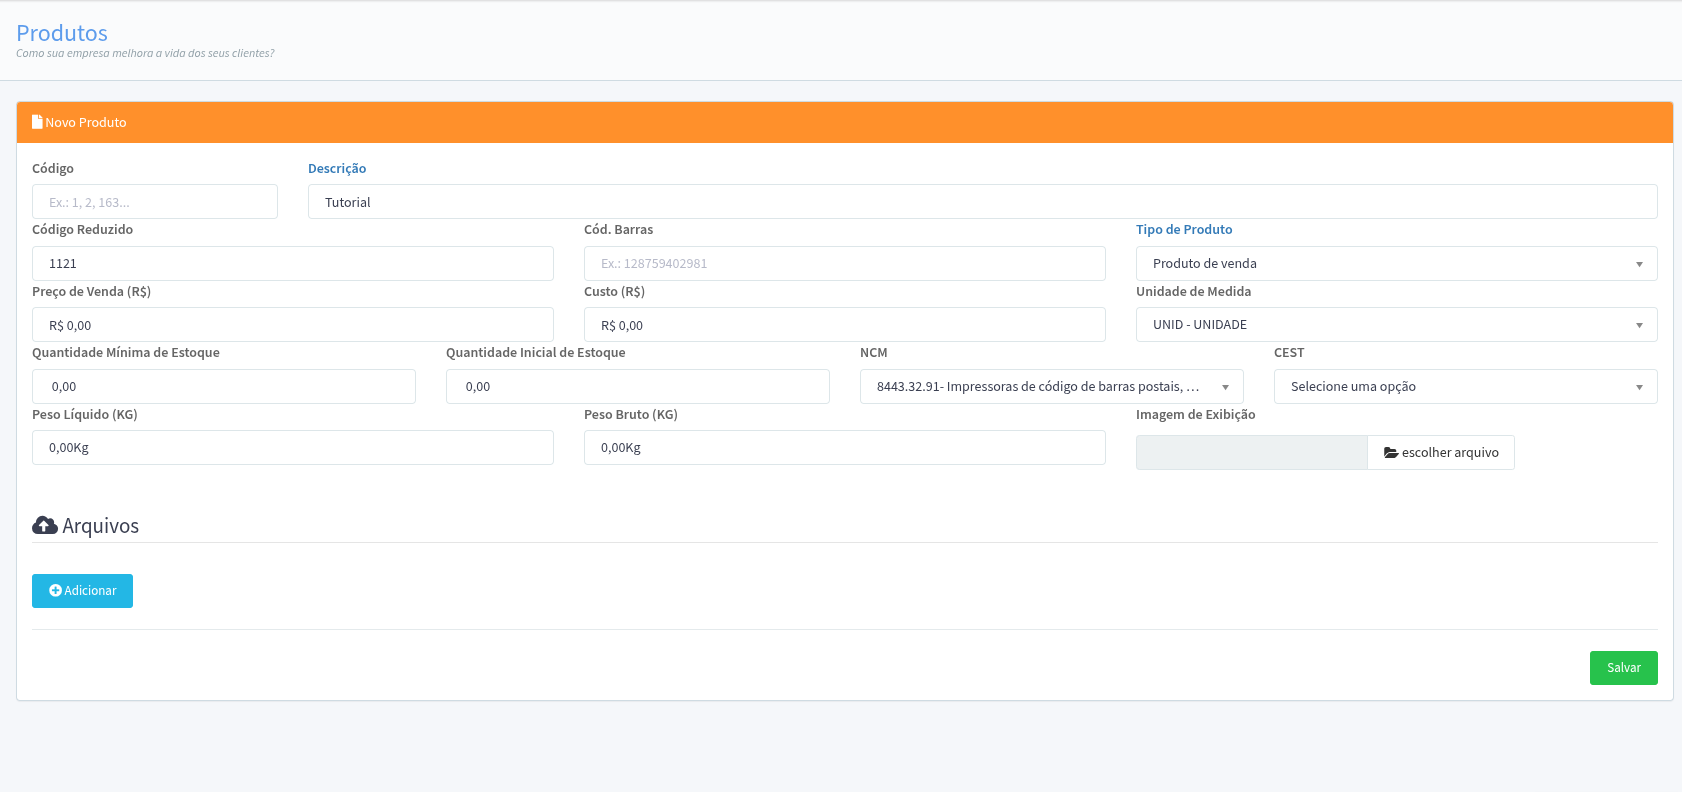This screenshot has height=792, width=1682.
Task: Click the Peso Bruto (KG) field
Action: 844,448
